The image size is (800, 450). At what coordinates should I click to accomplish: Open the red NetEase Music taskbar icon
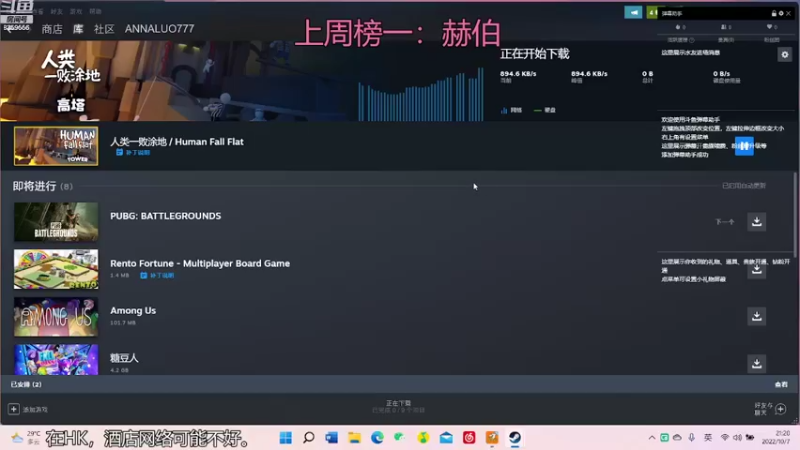click(469, 437)
